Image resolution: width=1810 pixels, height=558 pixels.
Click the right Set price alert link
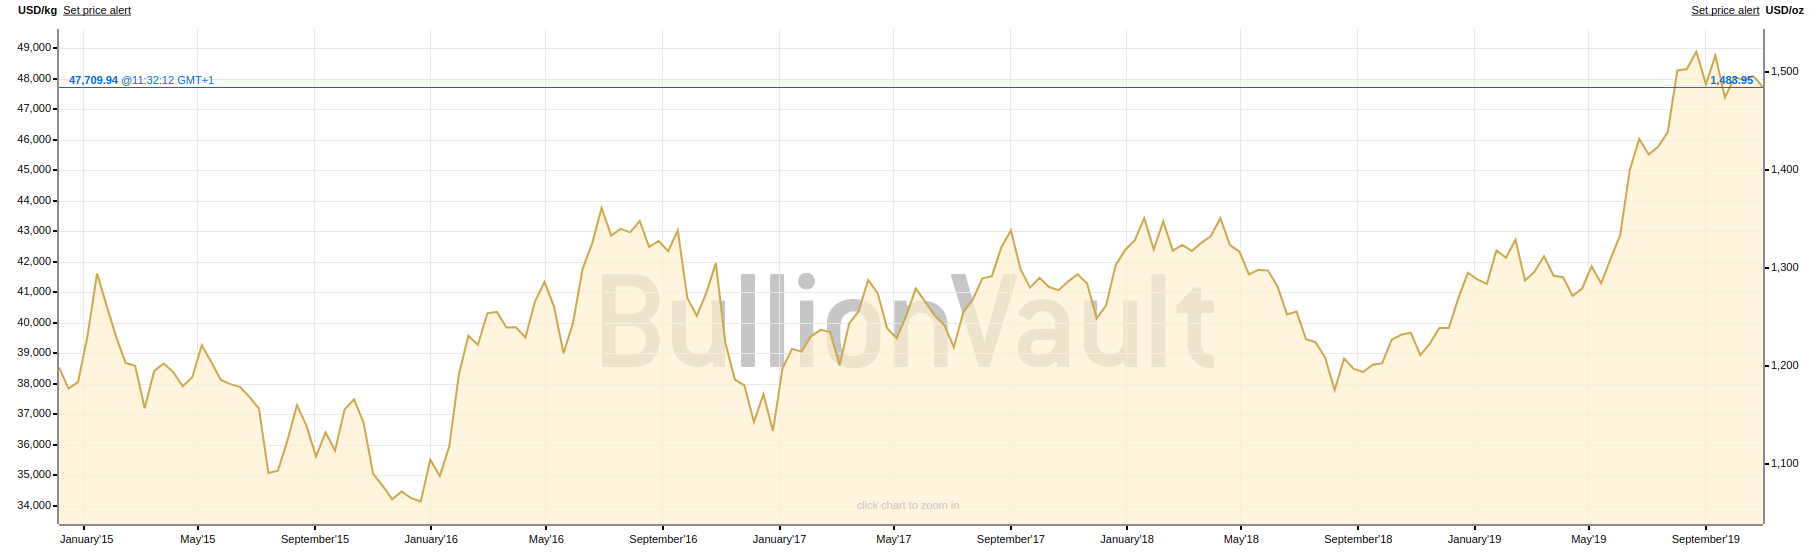1725,10
